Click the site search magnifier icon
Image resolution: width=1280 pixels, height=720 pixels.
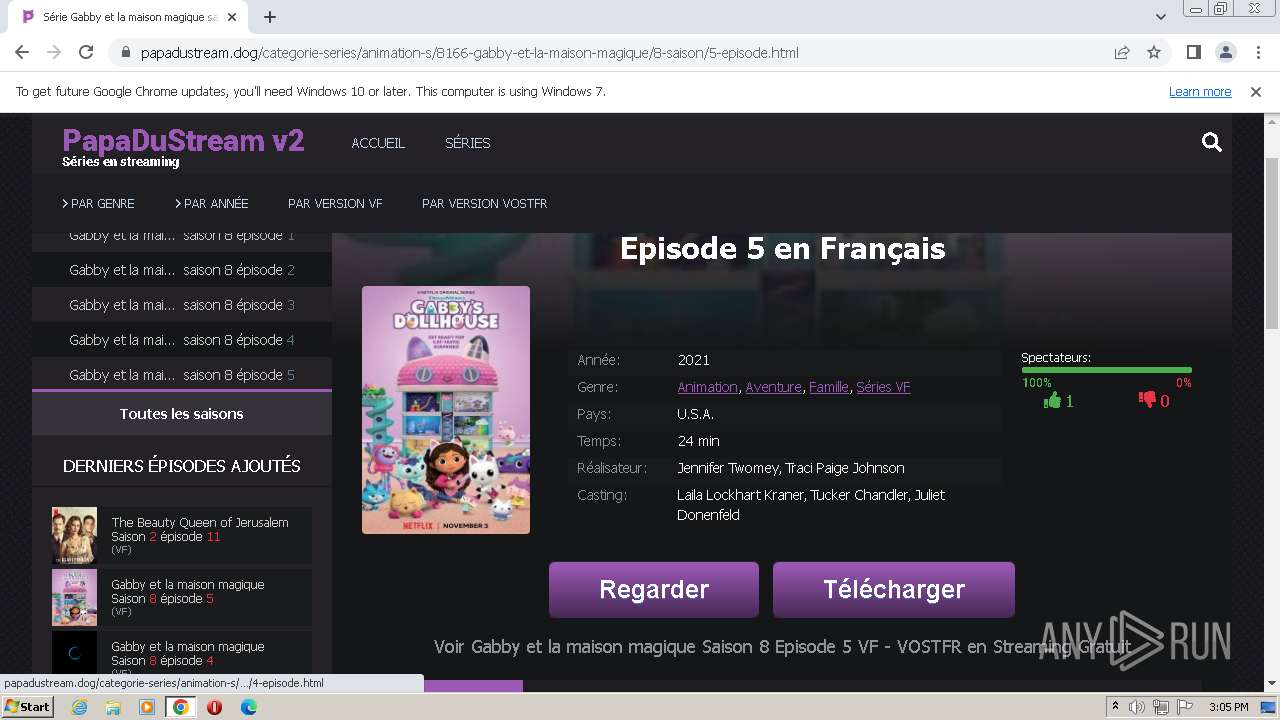pos(1212,143)
